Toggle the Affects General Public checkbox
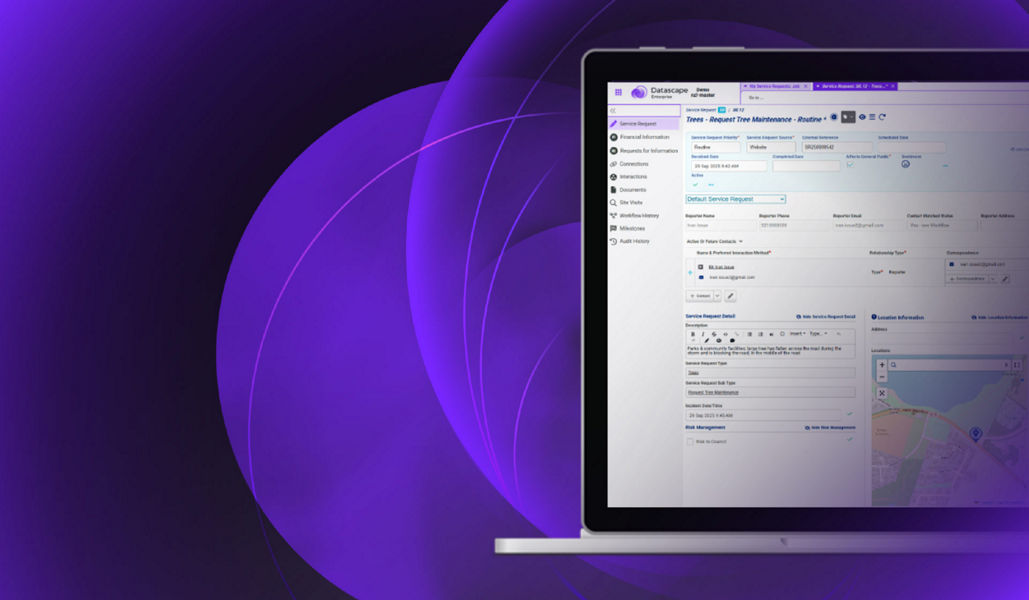Image resolution: width=1029 pixels, height=600 pixels. (x=850, y=165)
